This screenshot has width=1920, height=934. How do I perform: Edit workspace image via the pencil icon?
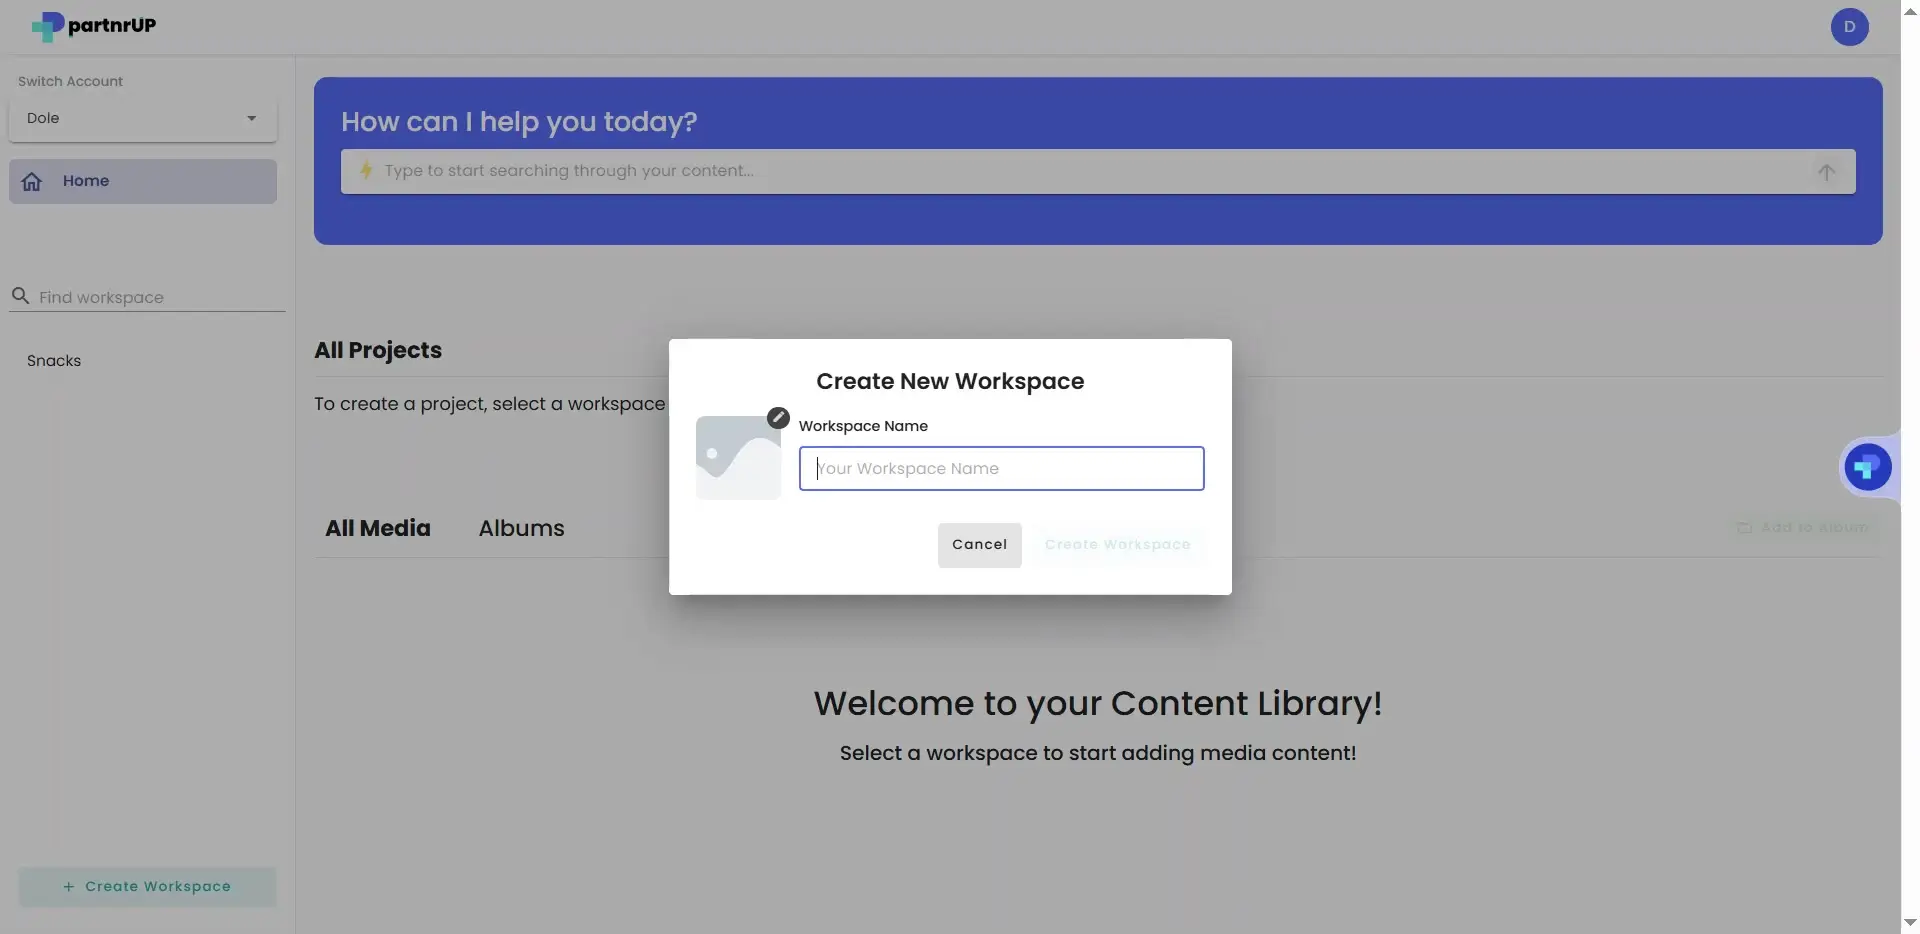tap(777, 417)
